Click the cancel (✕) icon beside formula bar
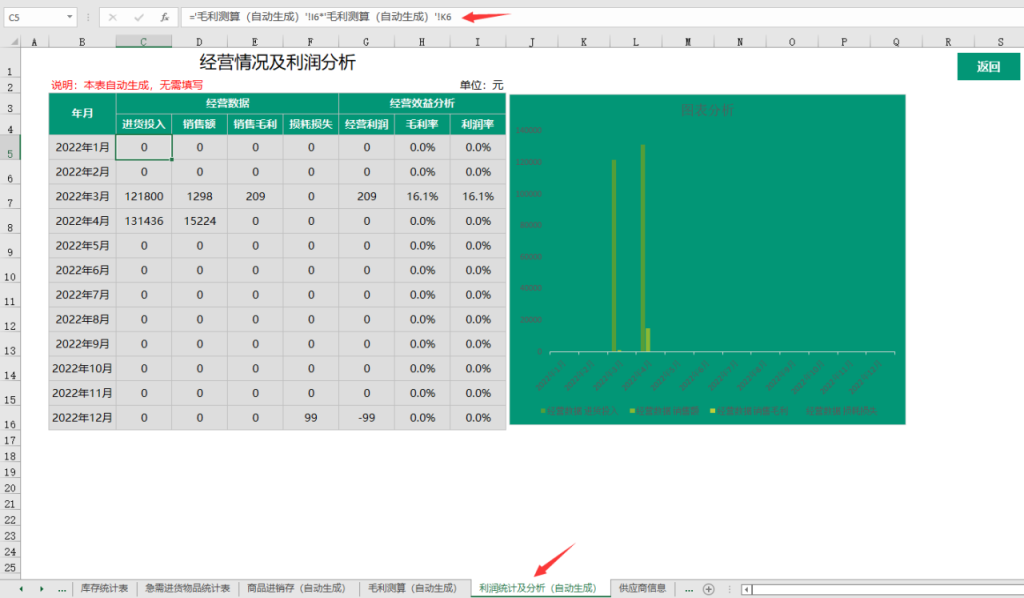The image size is (1024, 598). coord(112,16)
